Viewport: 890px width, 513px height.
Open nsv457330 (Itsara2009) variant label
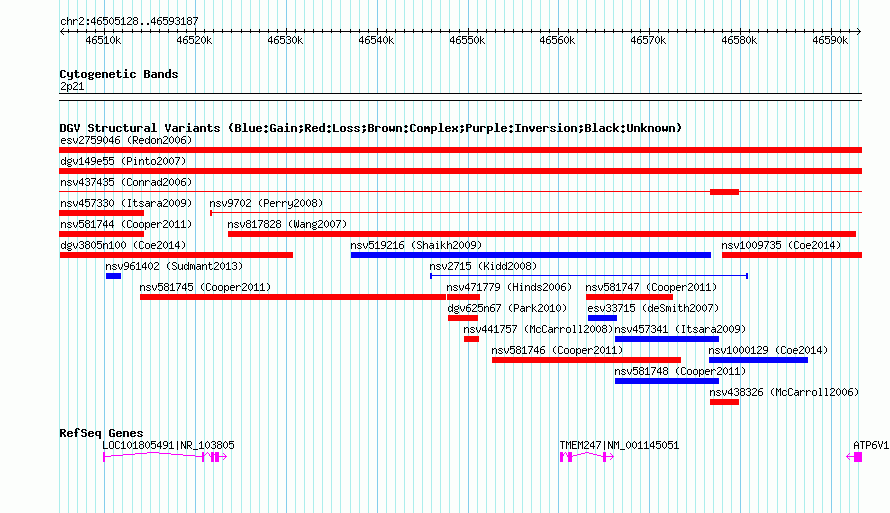coord(126,203)
